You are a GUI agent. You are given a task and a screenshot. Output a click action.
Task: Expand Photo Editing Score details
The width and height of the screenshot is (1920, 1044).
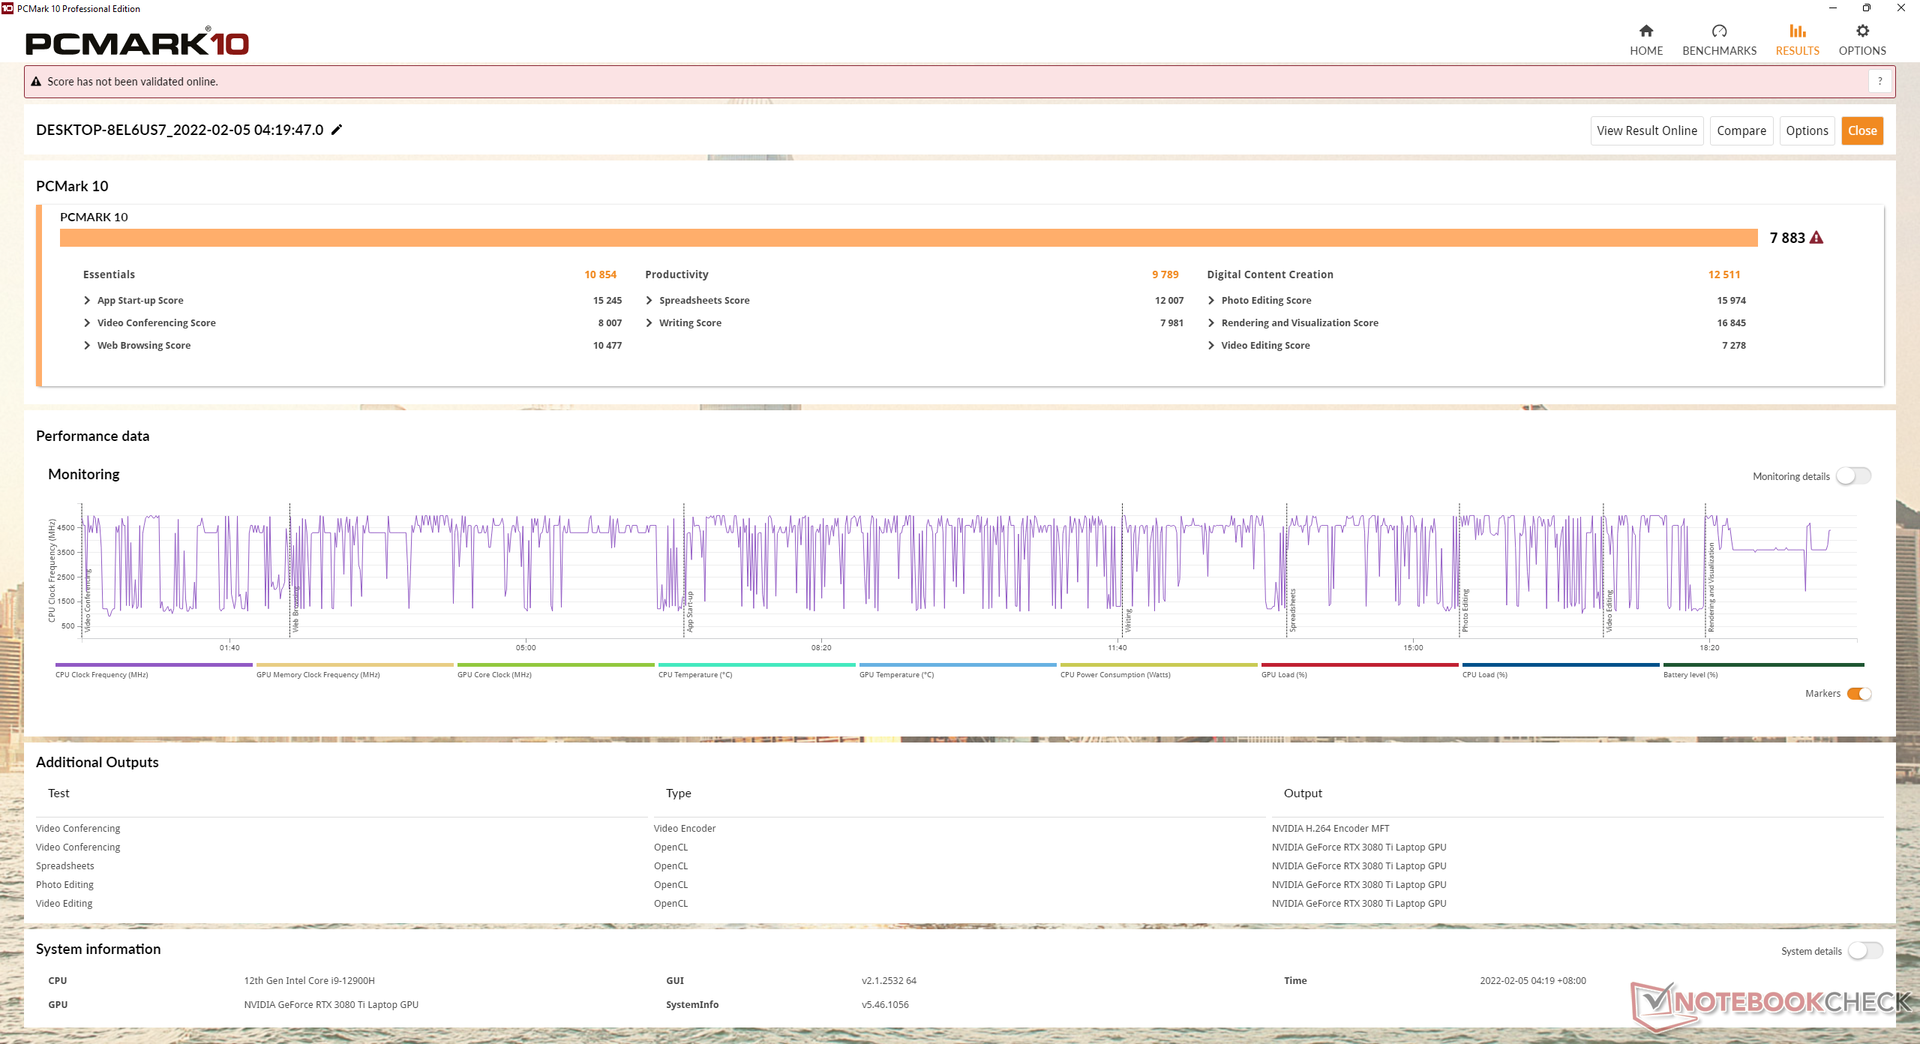(x=1211, y=301)
